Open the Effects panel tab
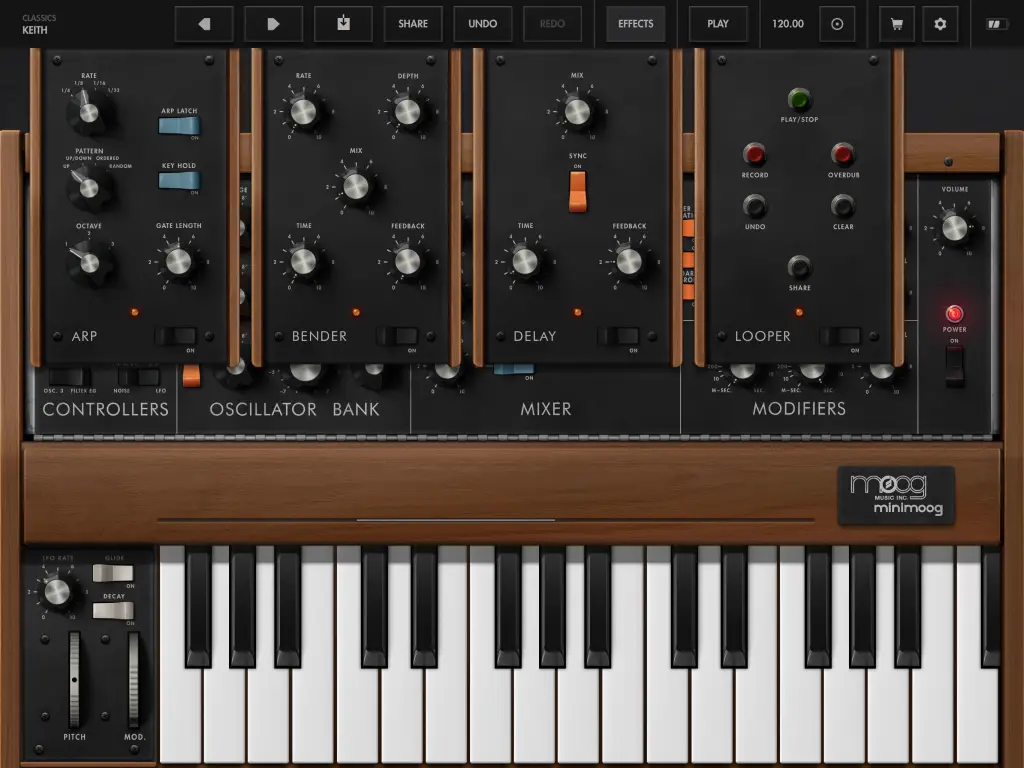 (635, 24)
